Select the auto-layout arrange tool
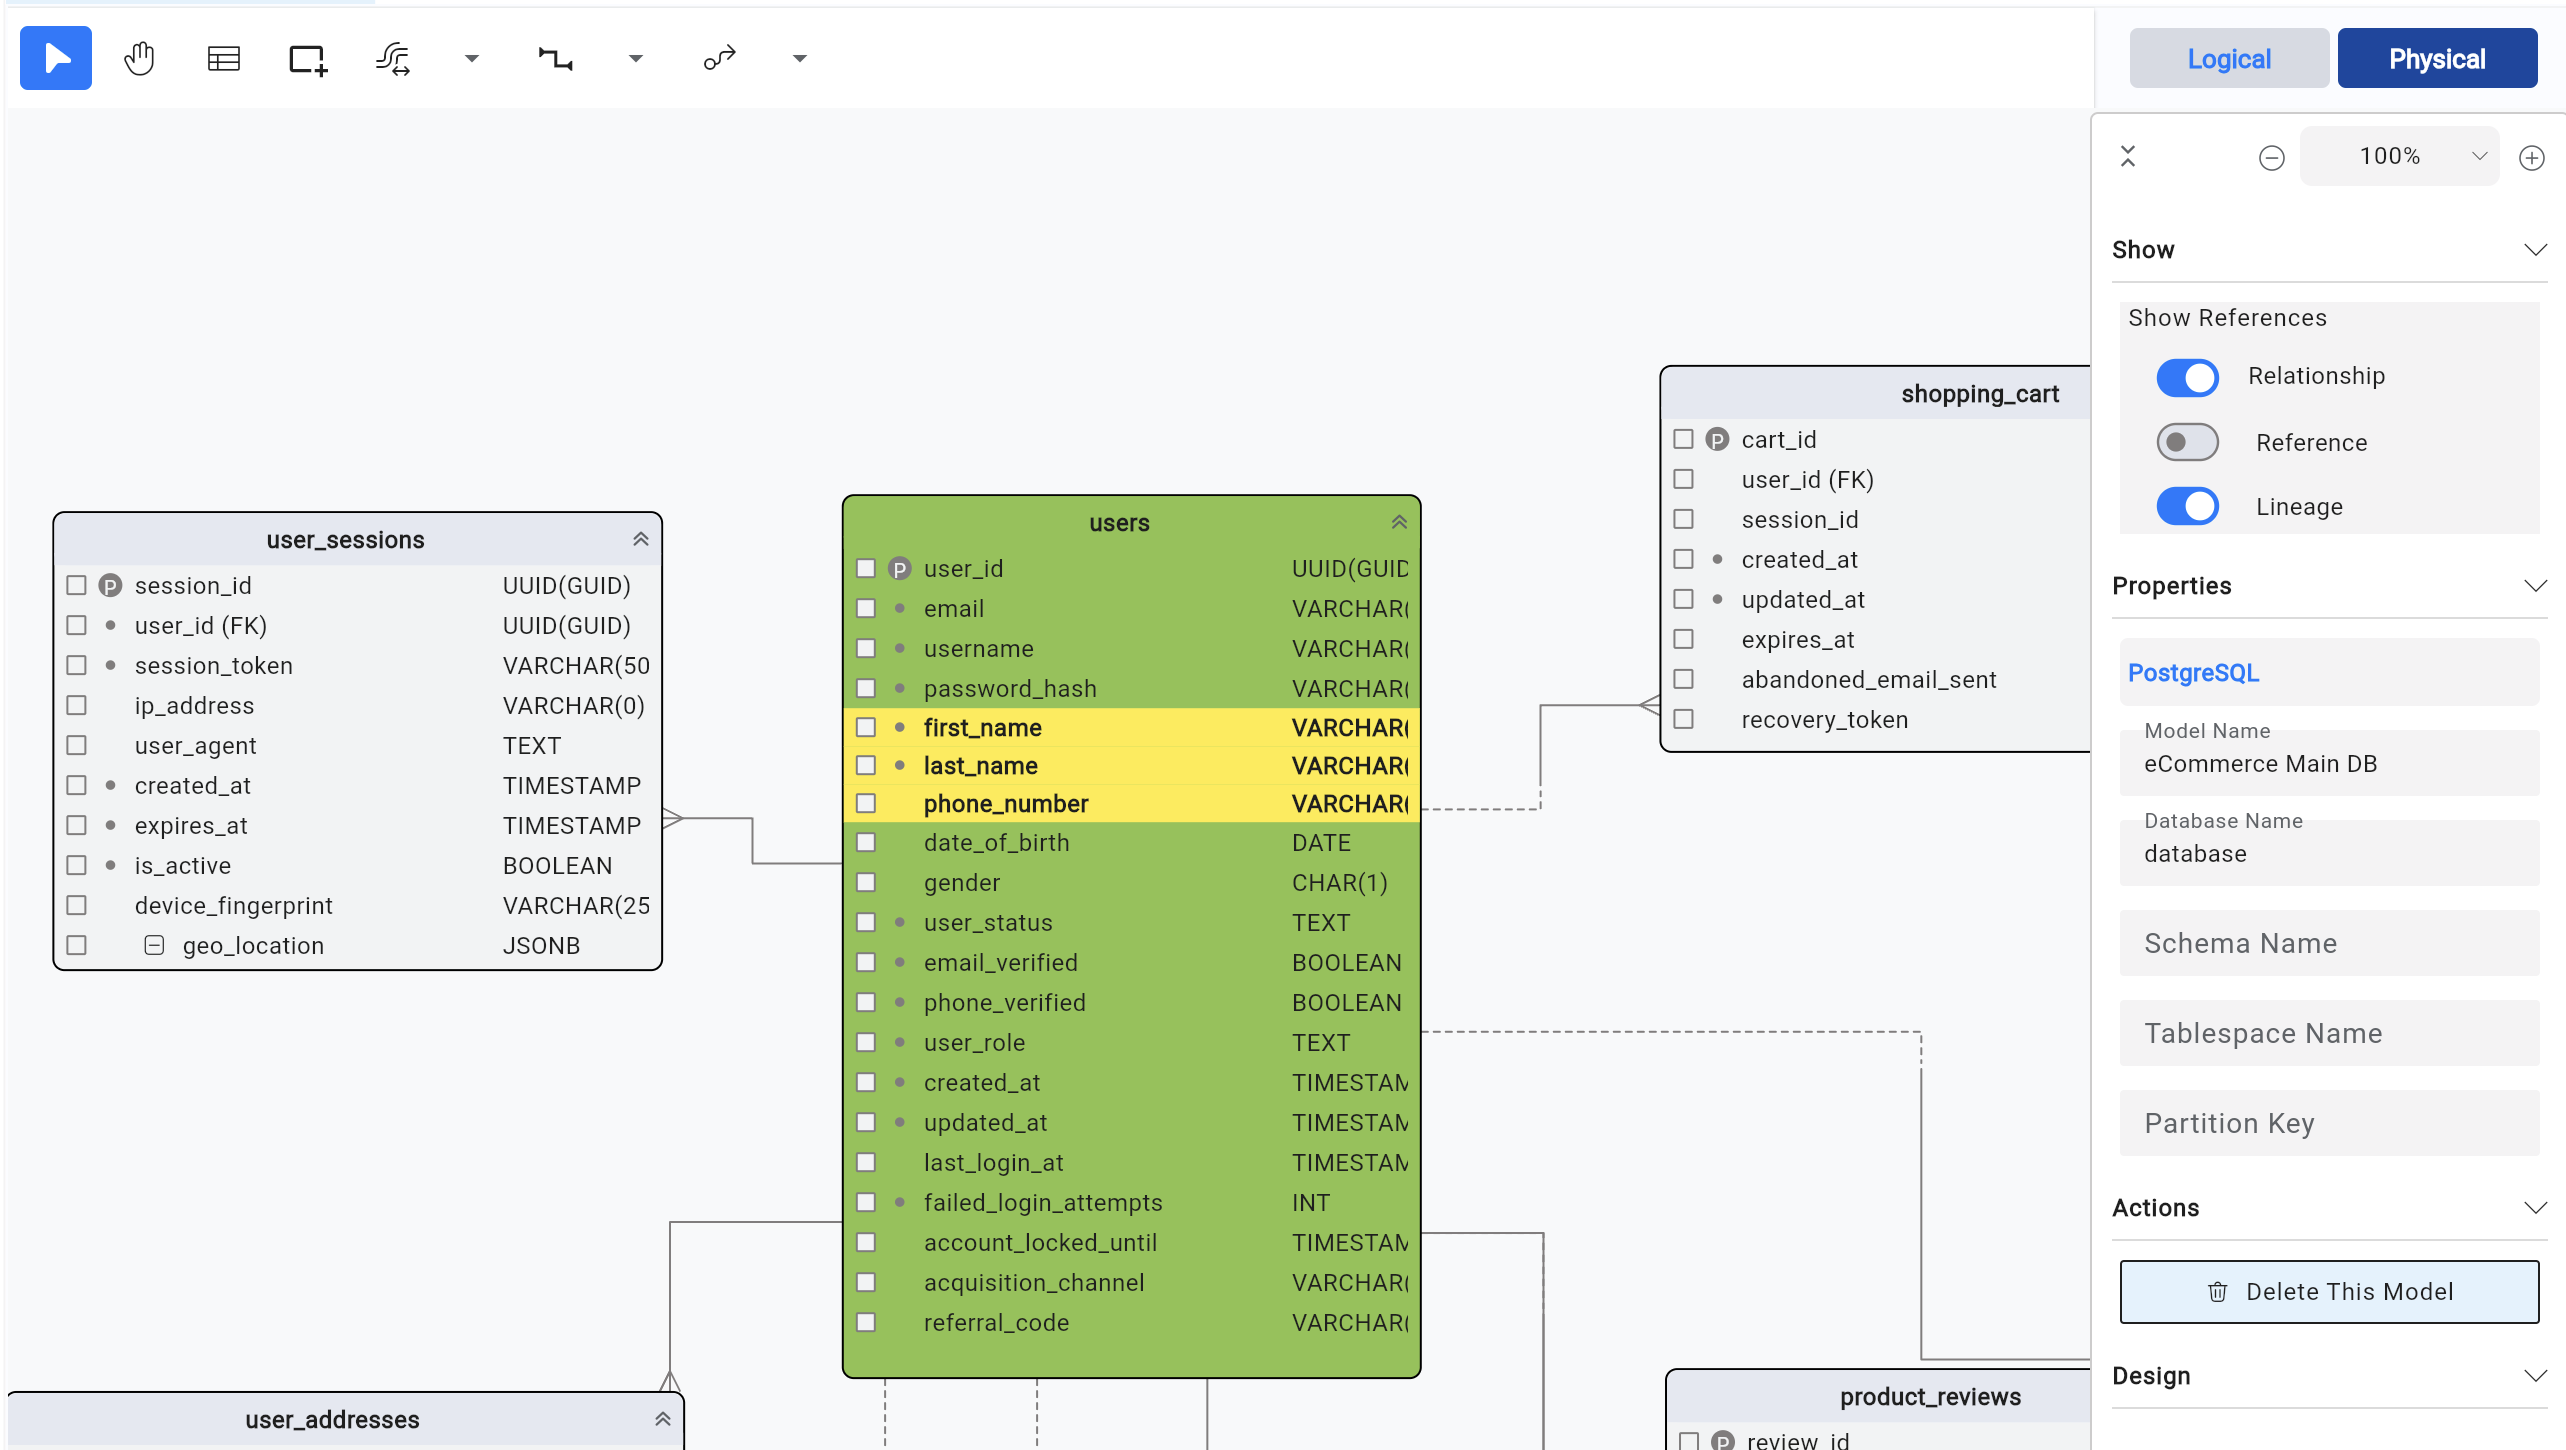This screenshot has height=1450, width=2566. (391, 57)
